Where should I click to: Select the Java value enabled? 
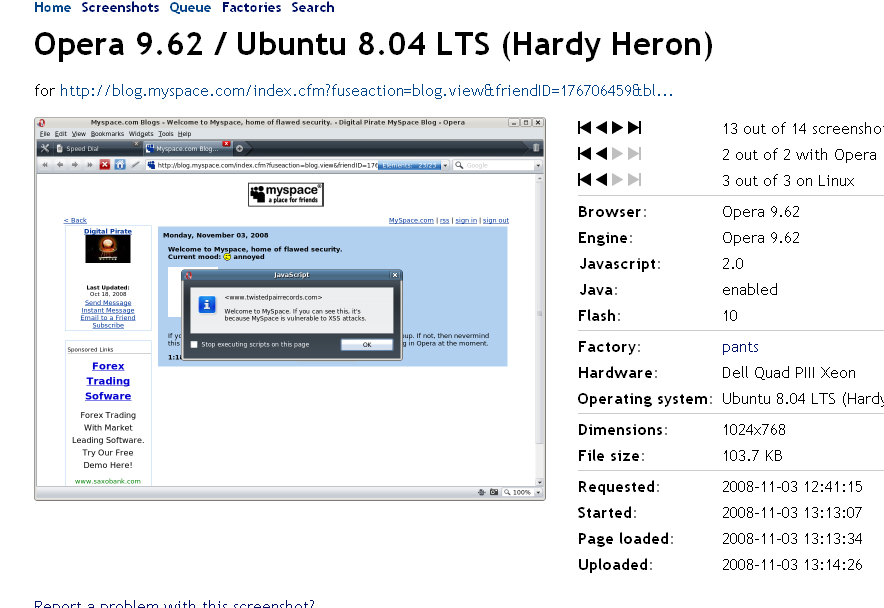pyautogui.click(x=750, y=289)
